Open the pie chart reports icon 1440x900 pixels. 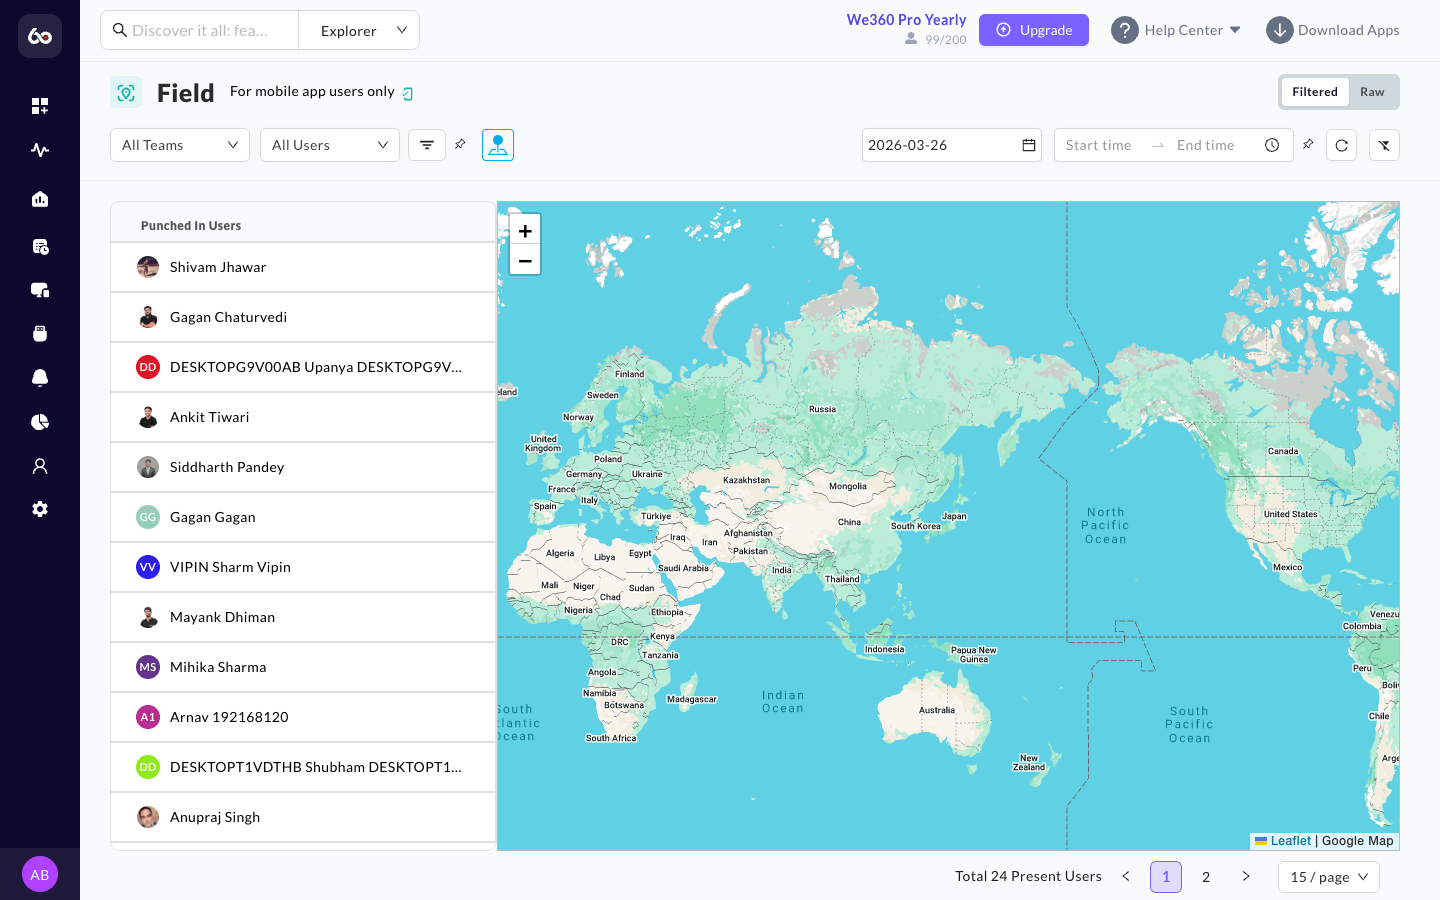[x=40, y=422]
